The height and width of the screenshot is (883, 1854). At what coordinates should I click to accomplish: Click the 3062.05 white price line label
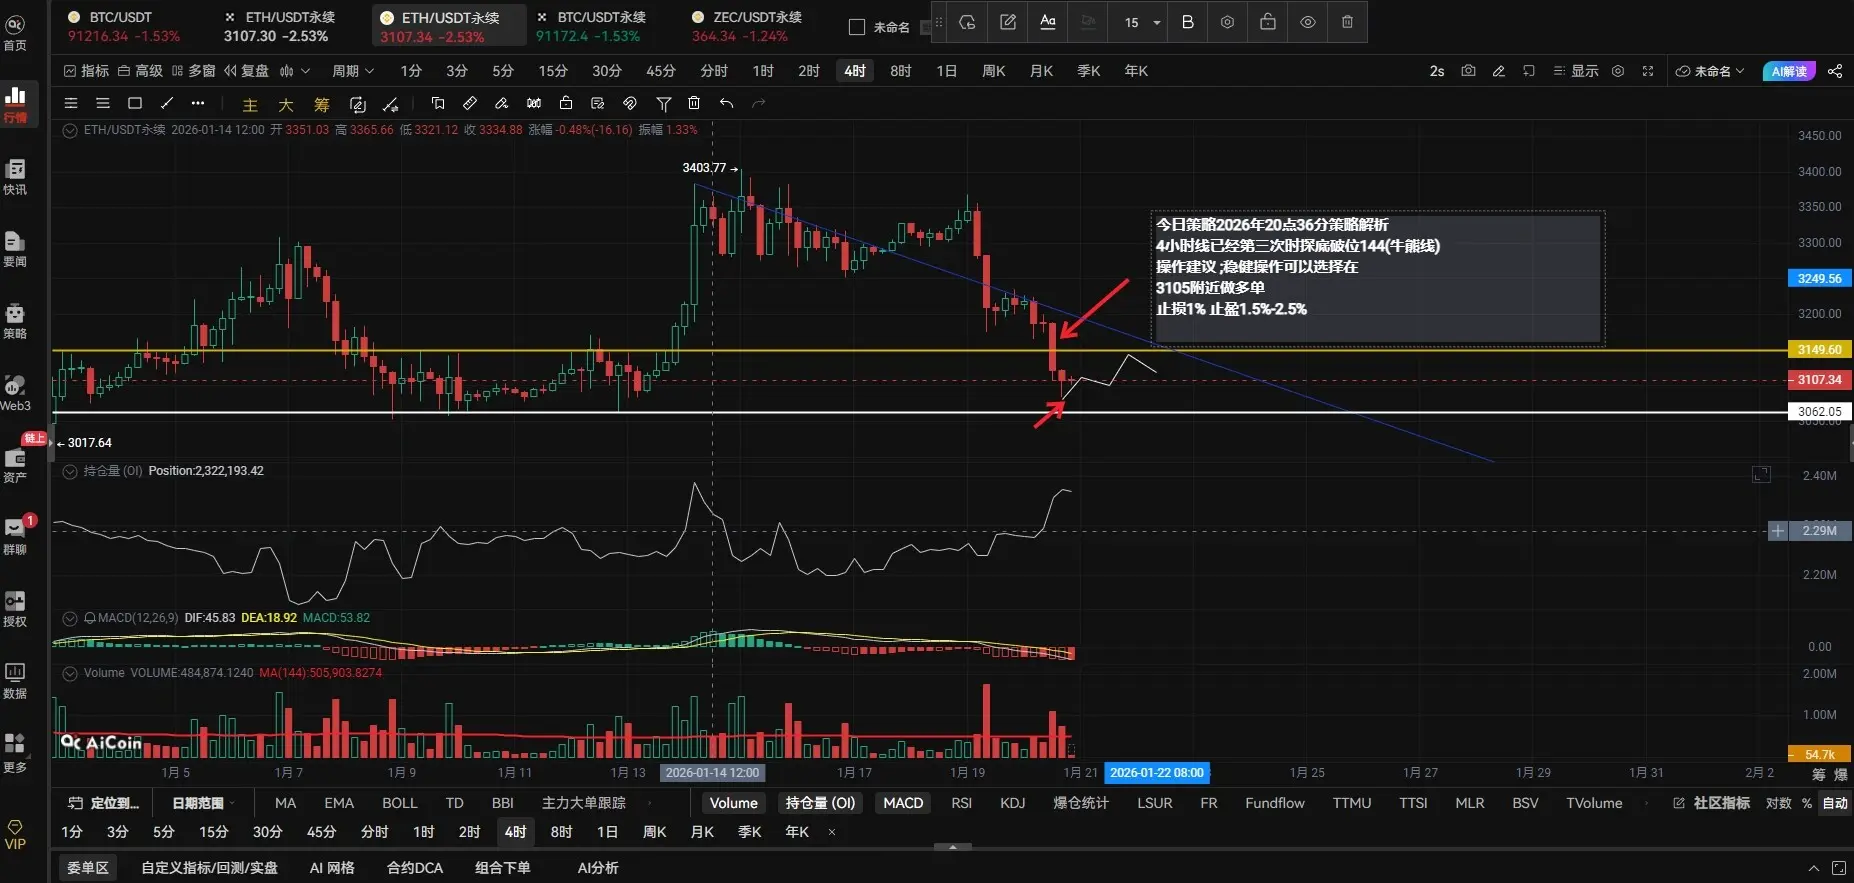coord(1819,412)
